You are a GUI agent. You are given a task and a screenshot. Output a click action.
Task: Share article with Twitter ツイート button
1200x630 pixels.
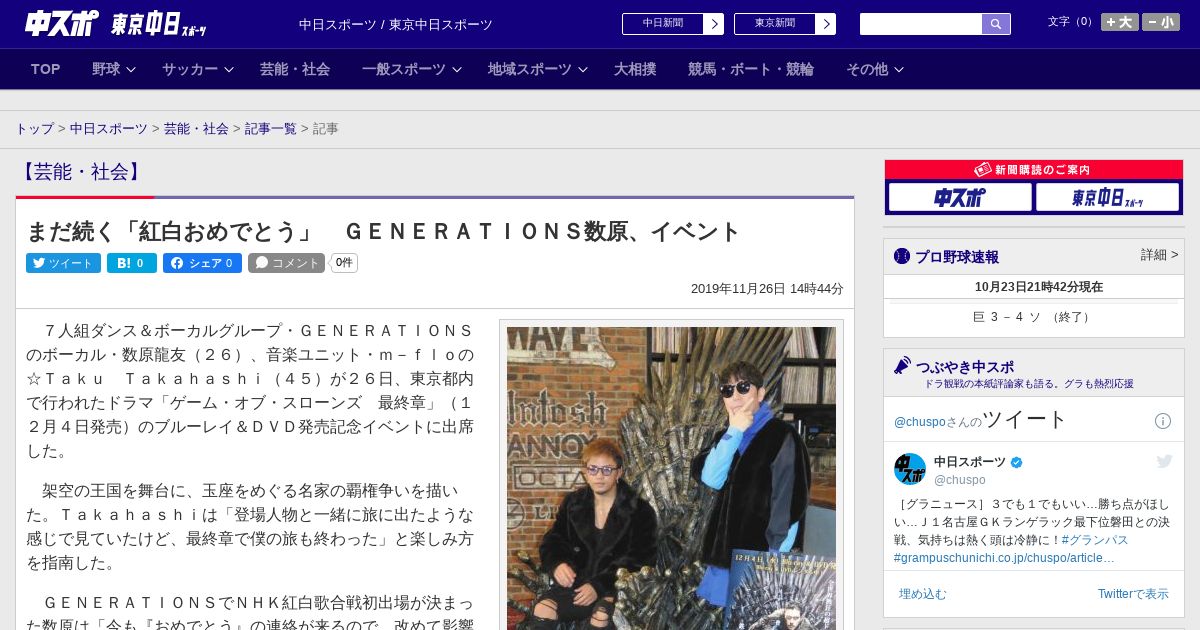pyautogui.click(x=63, y=263)
